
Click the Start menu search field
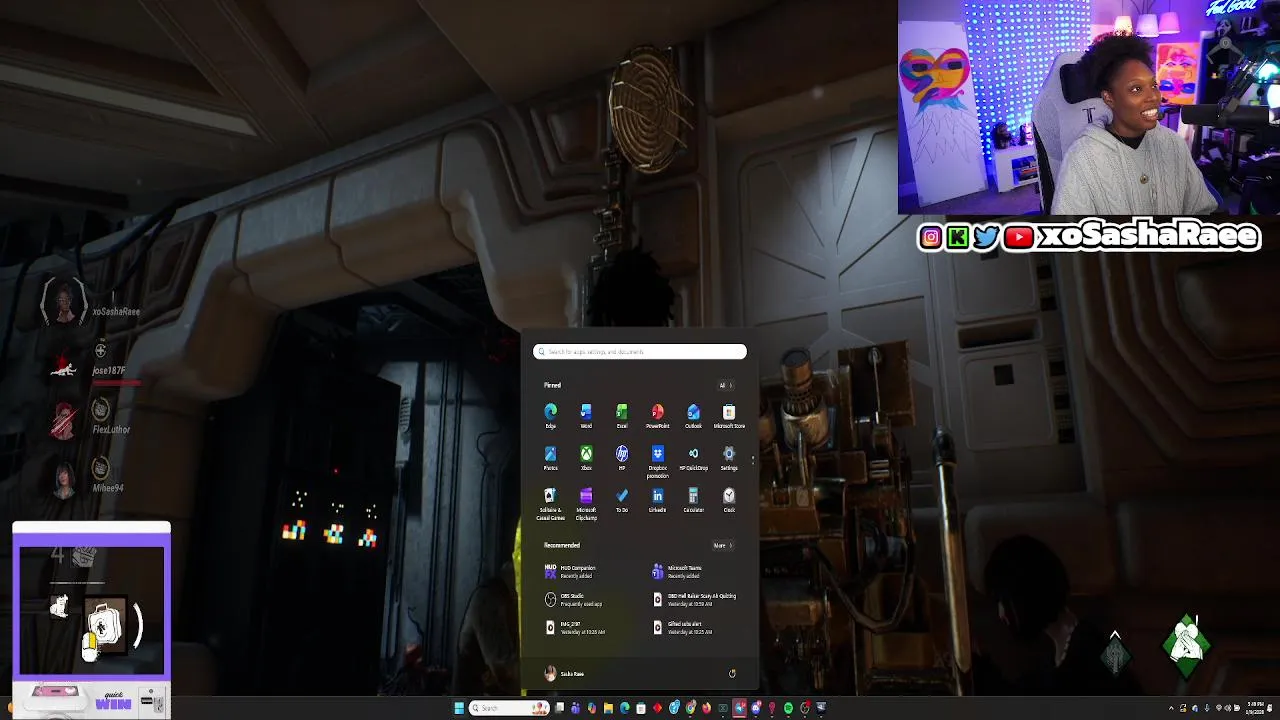(x=640, y=352)
